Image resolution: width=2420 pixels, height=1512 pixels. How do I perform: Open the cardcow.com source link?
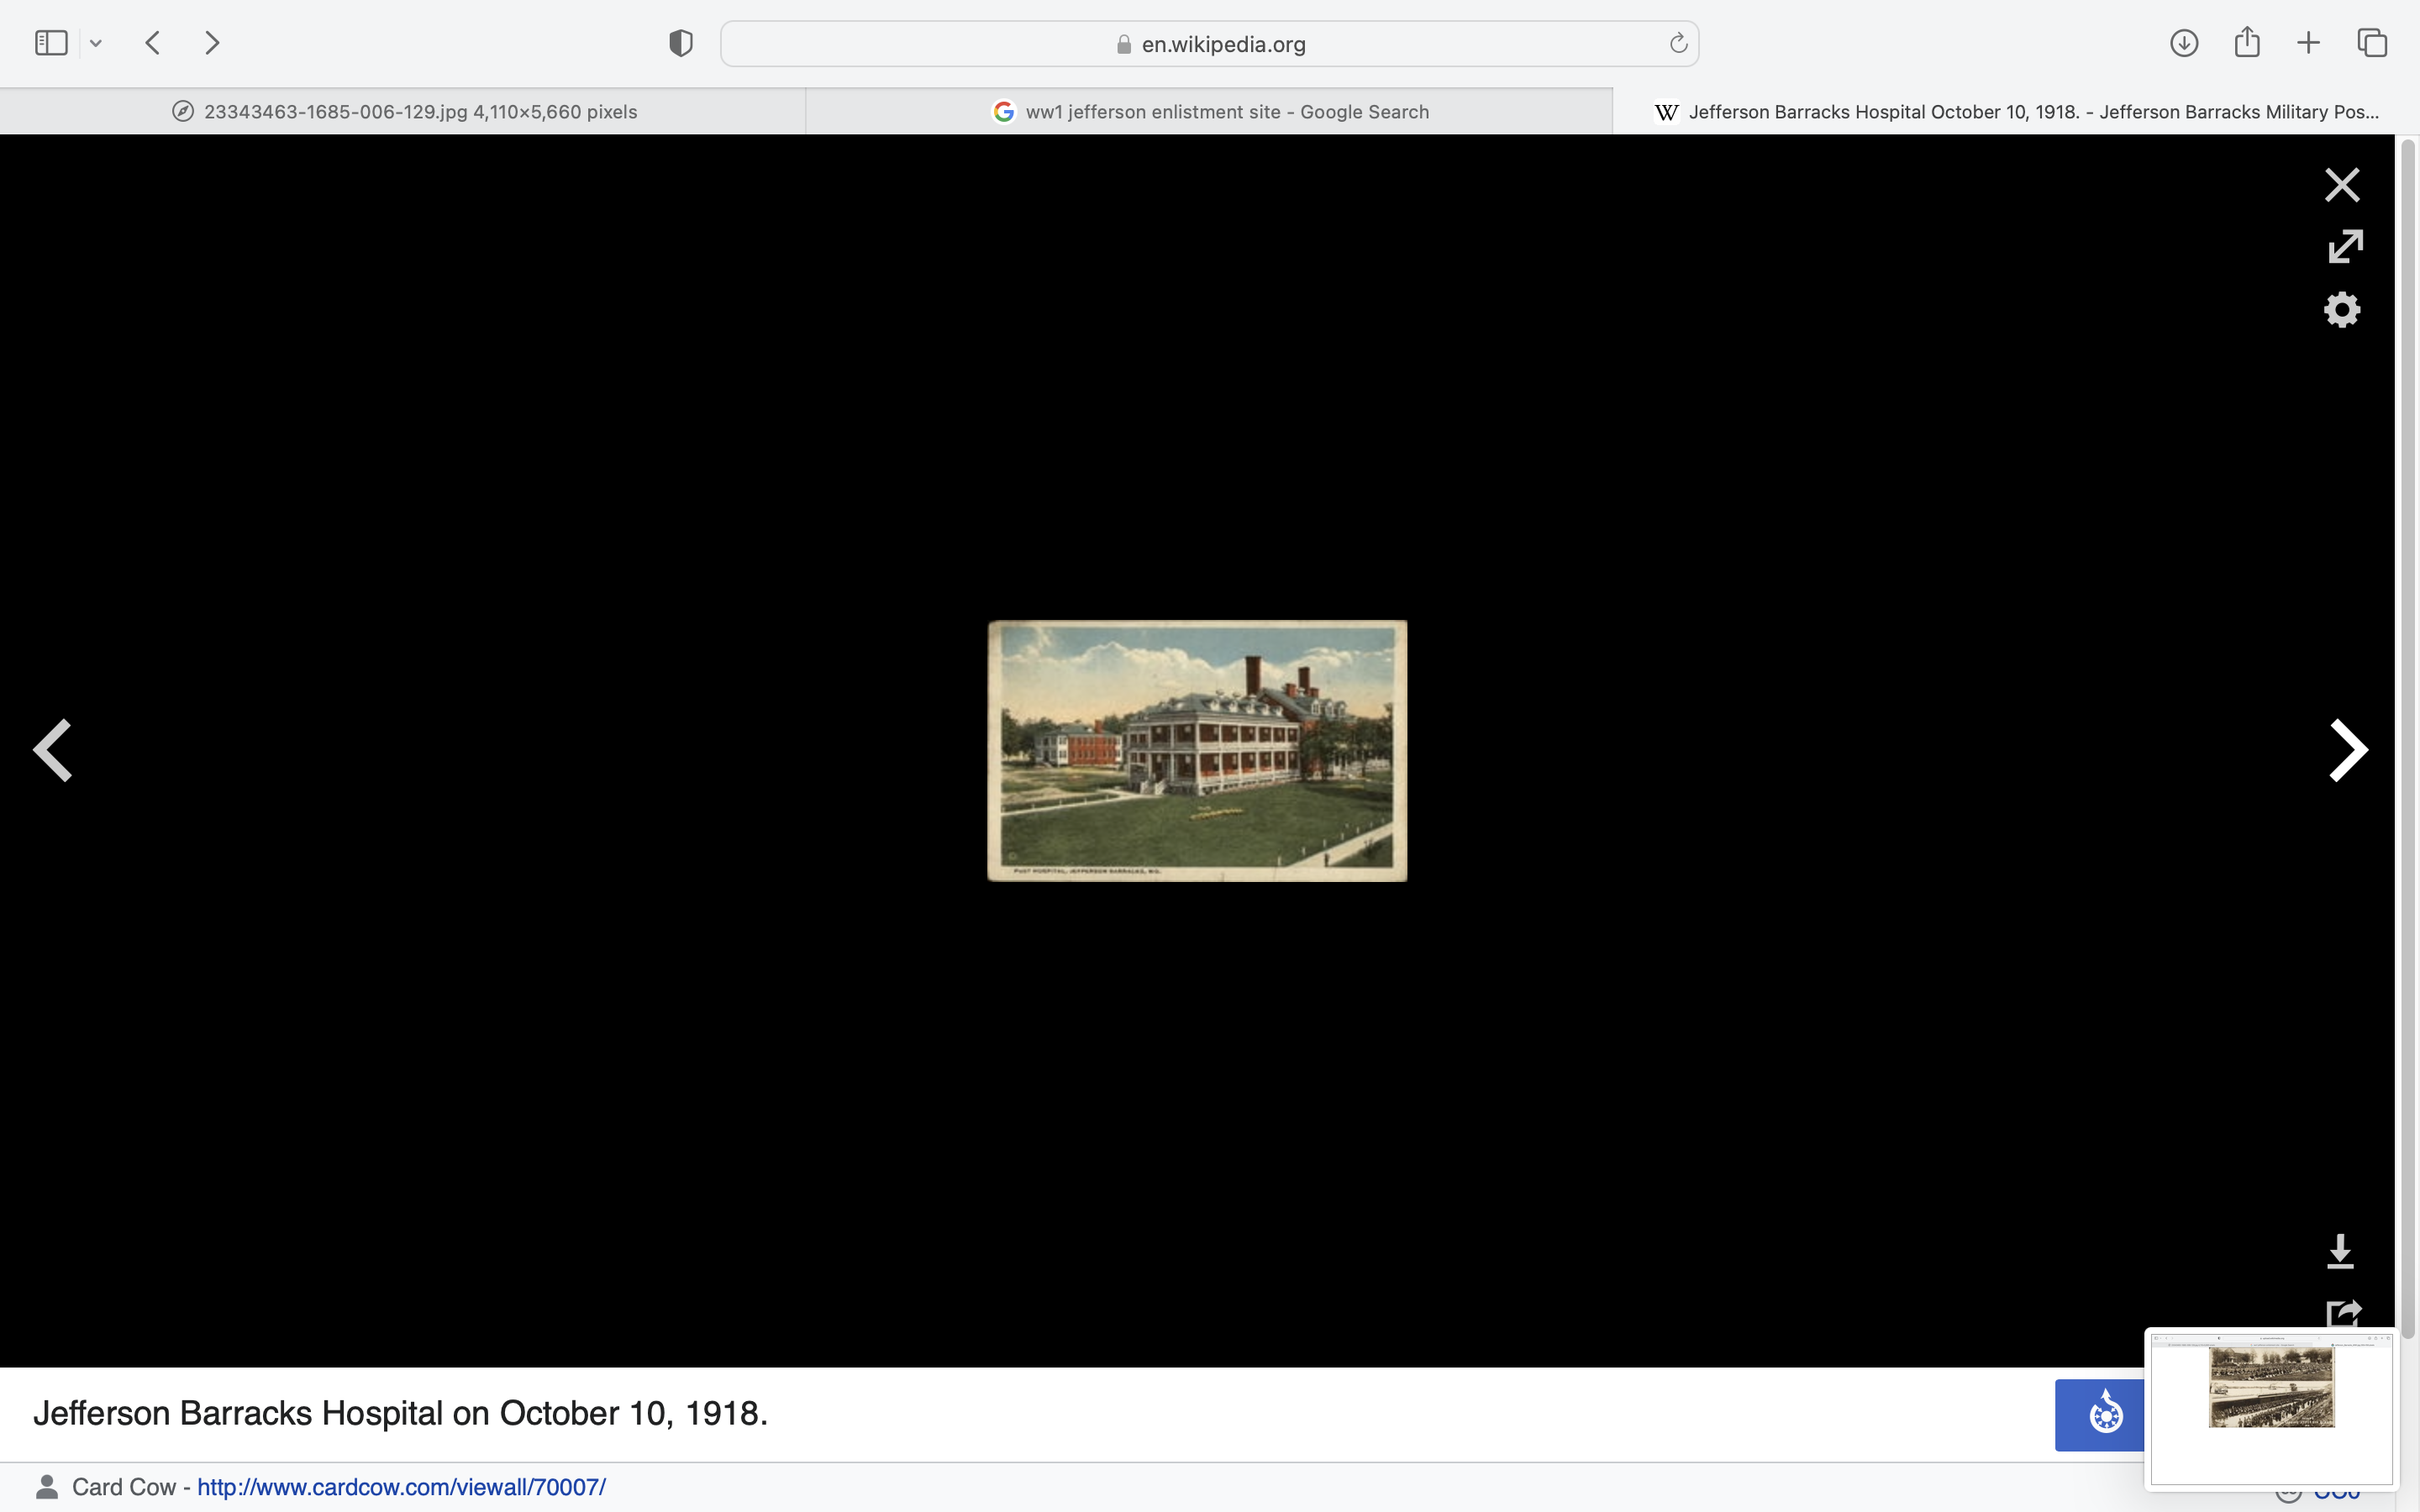(401, 1487)
